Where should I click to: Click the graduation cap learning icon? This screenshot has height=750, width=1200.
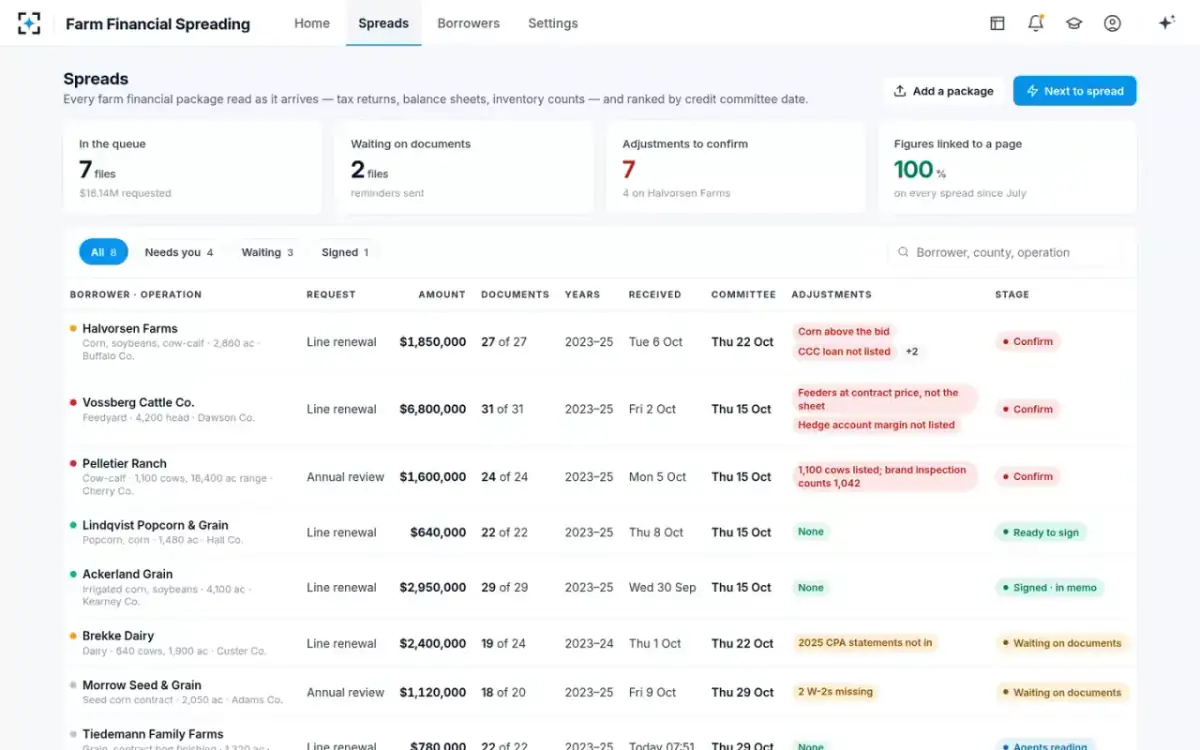[x=1074, y=23]
